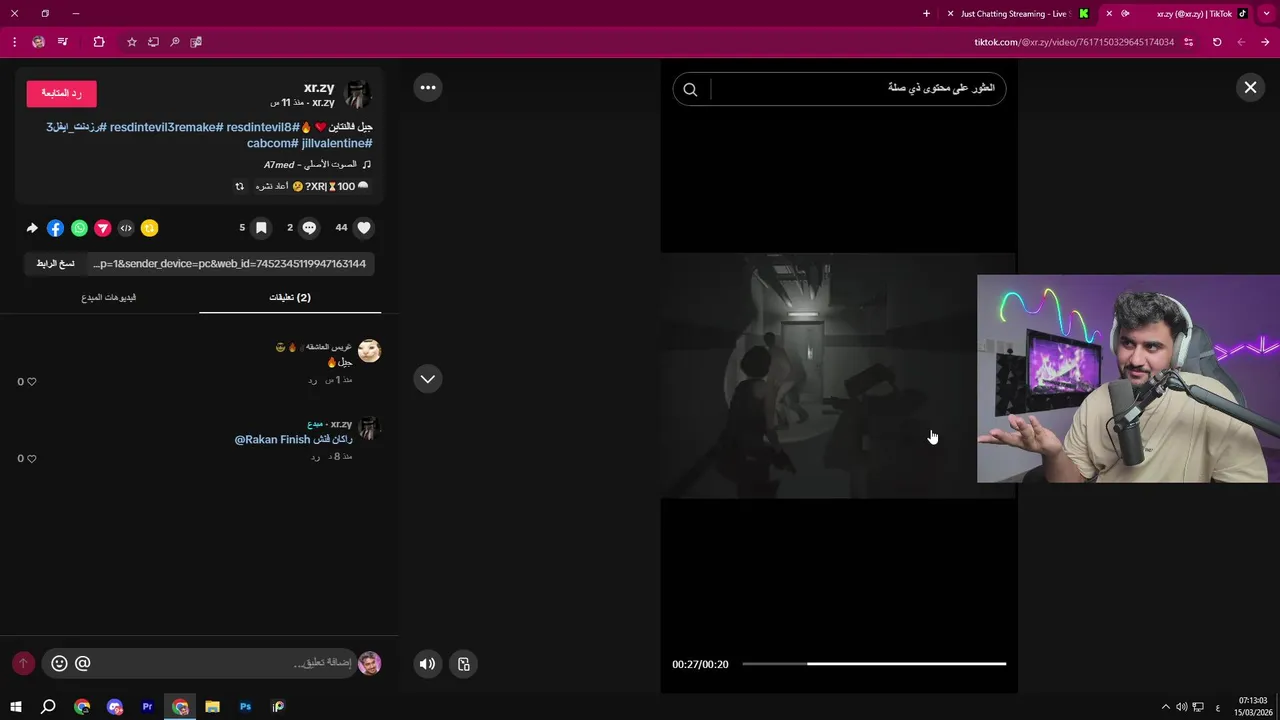Share the video on WhatsApp
Viewport: 1280px width, 720px height.
[79, 228]
